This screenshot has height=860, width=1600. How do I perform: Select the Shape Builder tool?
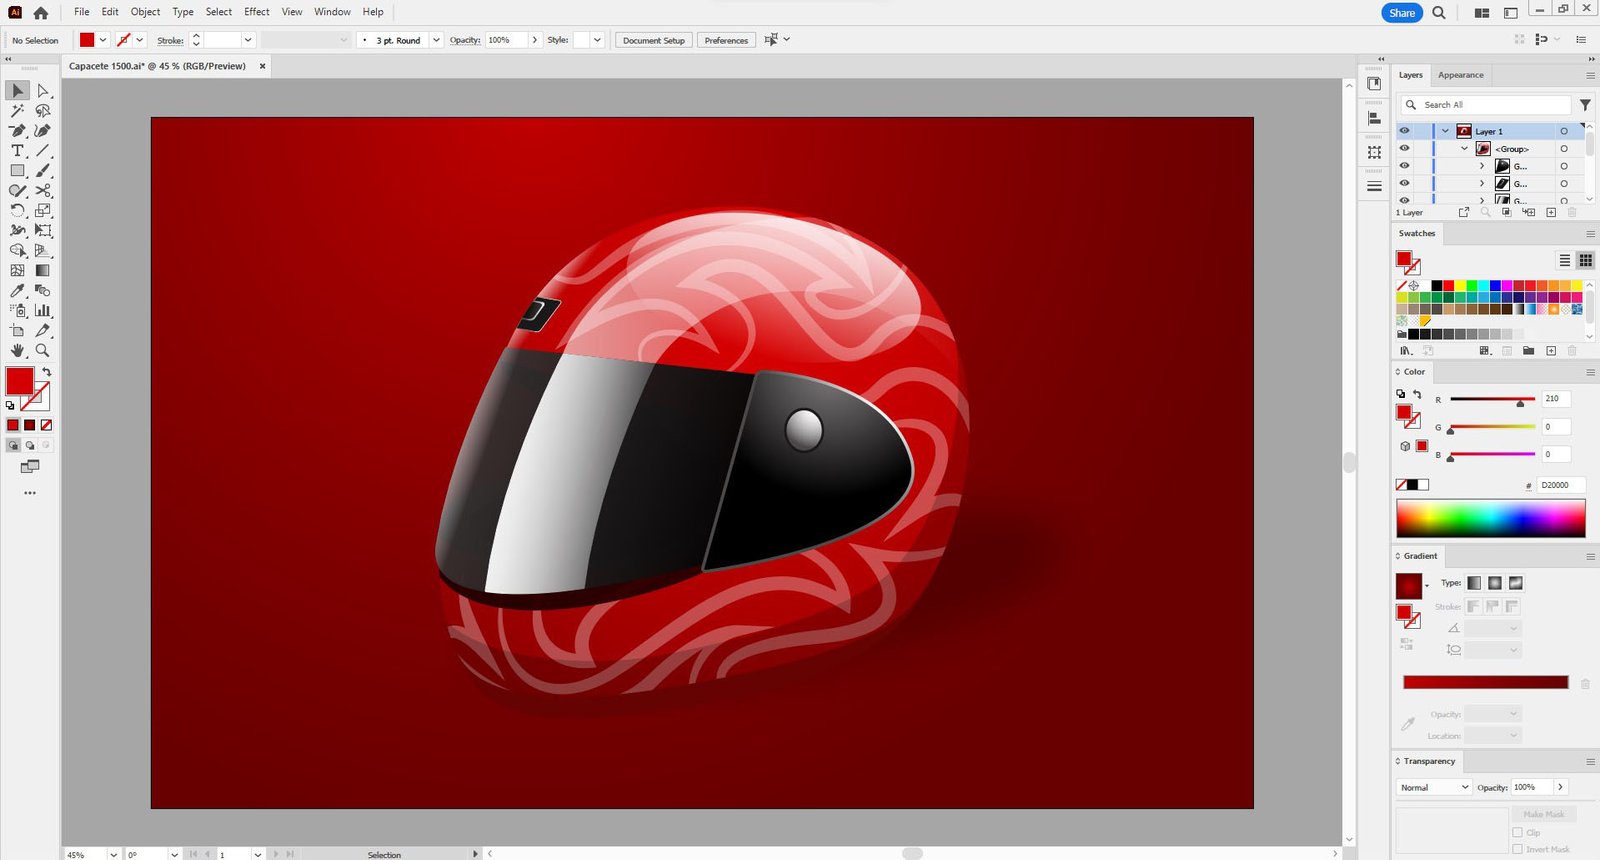[x=17, y=251]
